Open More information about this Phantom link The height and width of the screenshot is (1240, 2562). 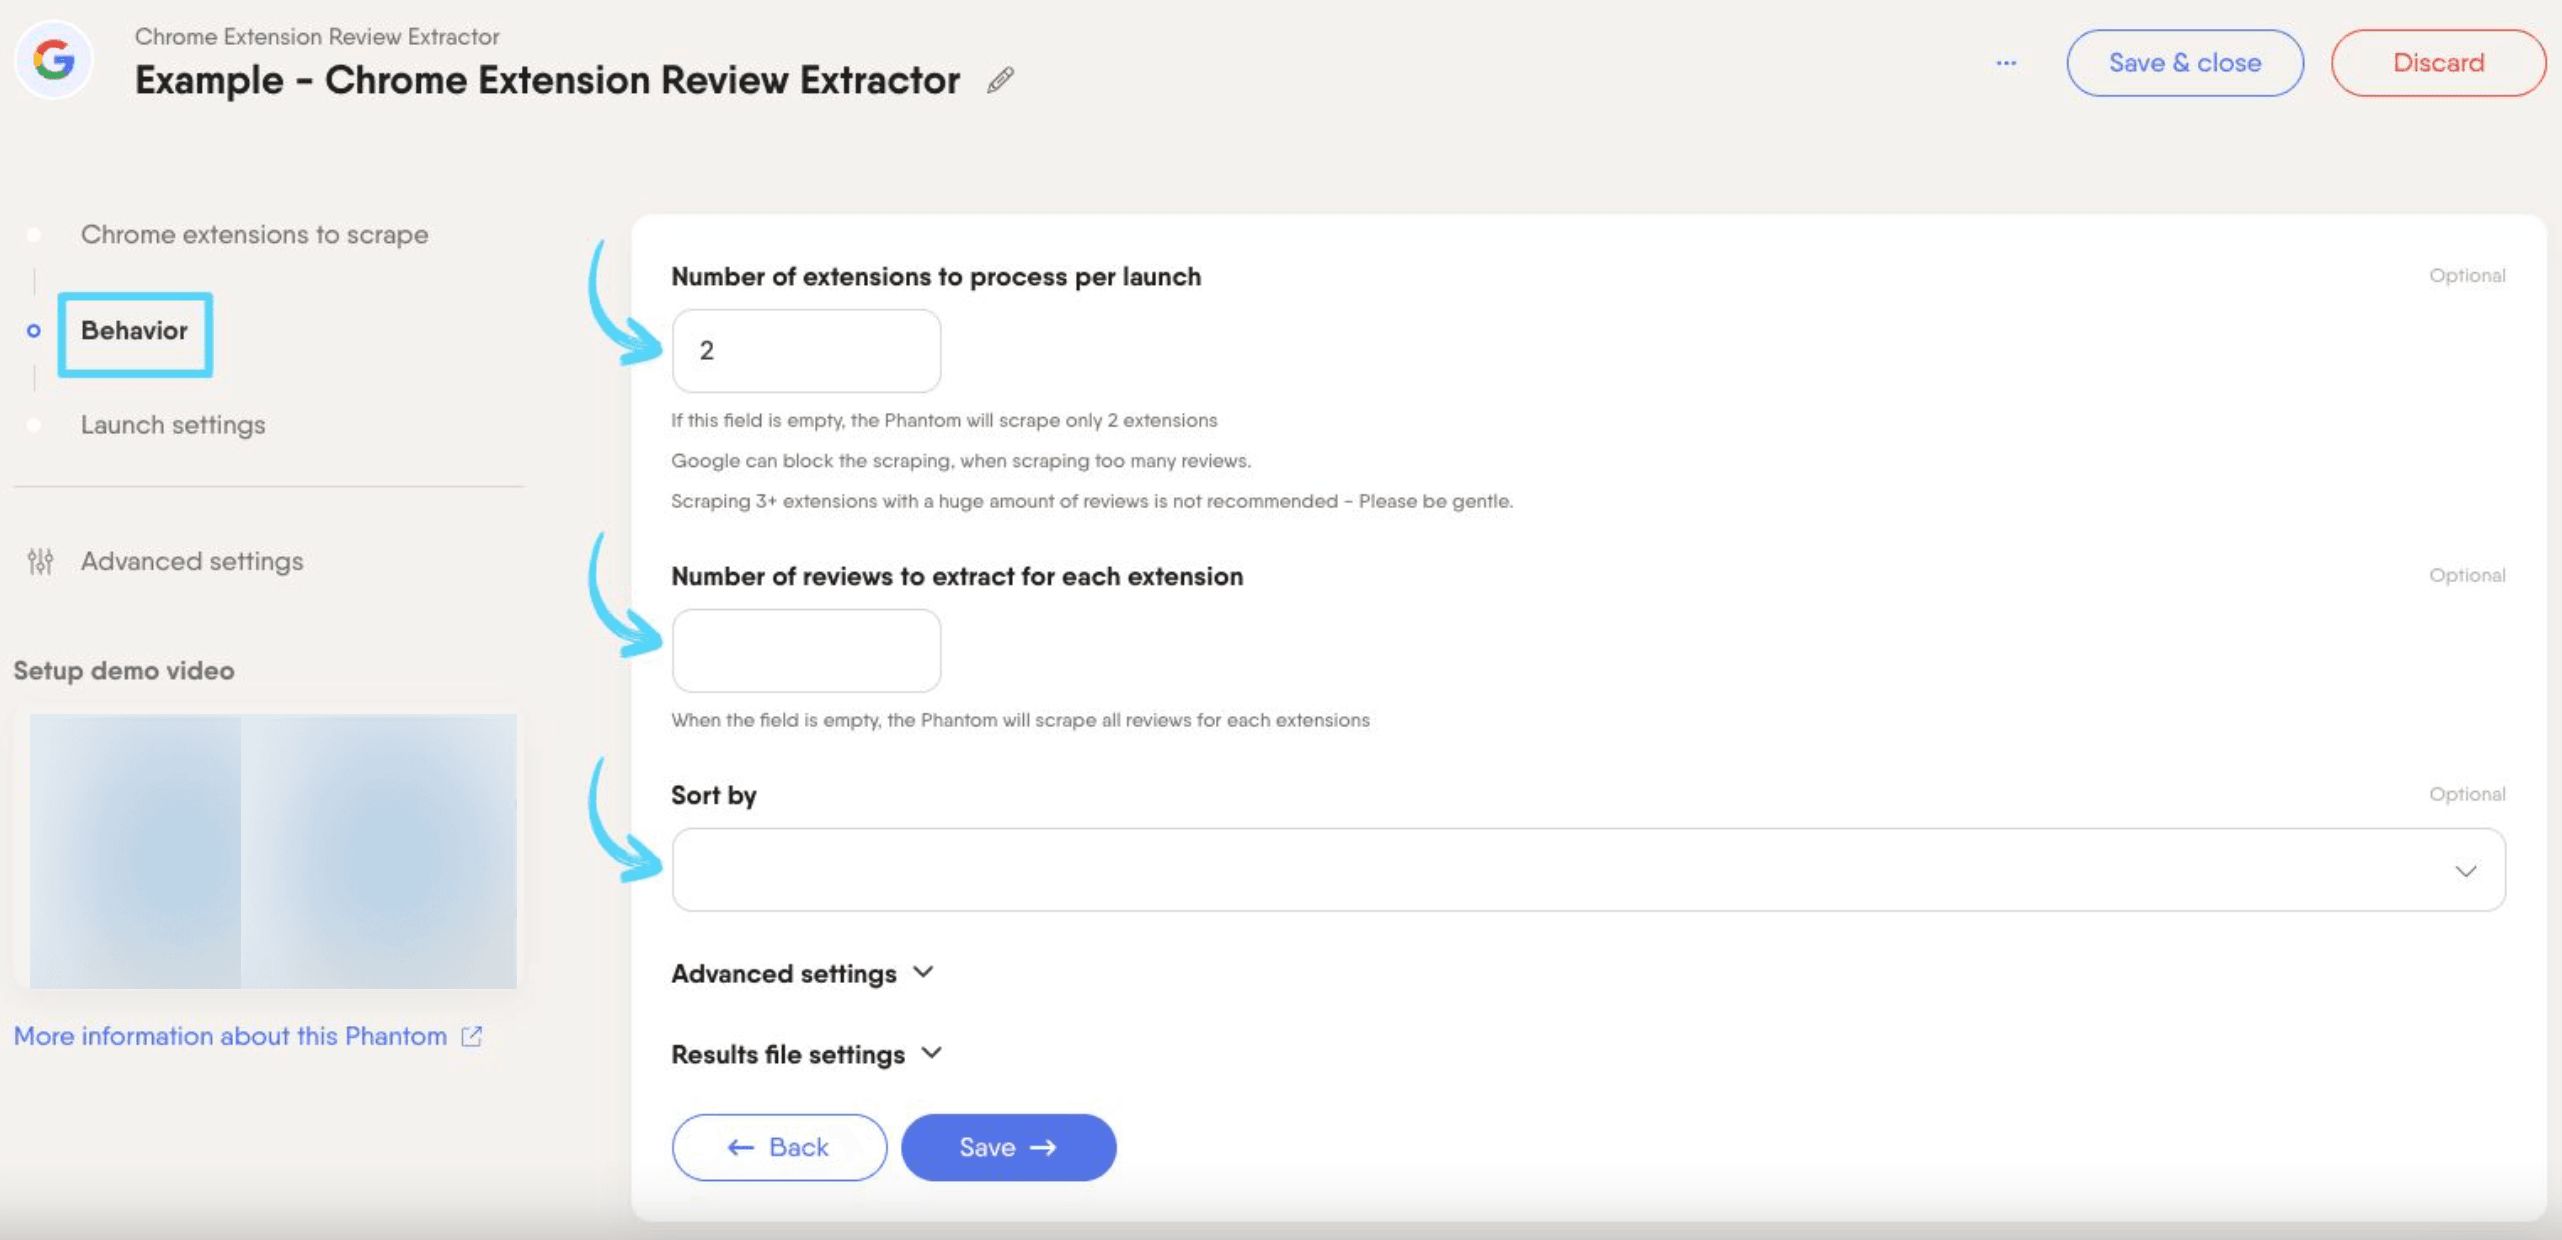[230, 1036]
